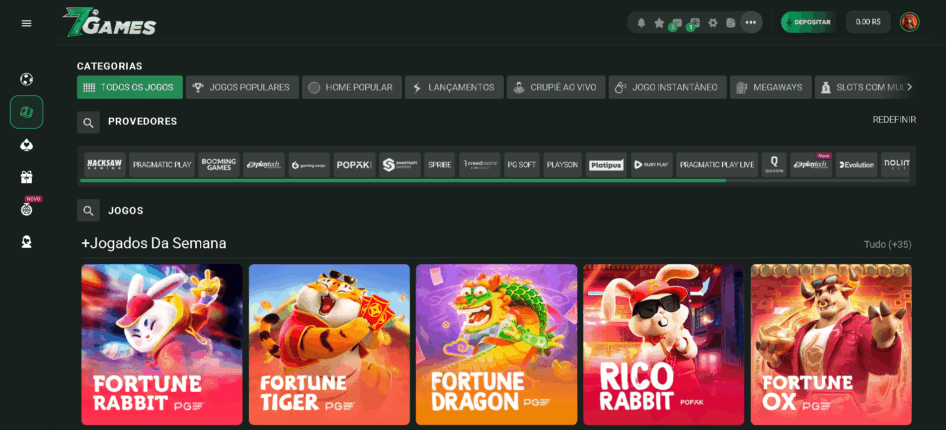Select the JOGOS POPULARES category
Screen dimensions: 946x430
[243, 87]
